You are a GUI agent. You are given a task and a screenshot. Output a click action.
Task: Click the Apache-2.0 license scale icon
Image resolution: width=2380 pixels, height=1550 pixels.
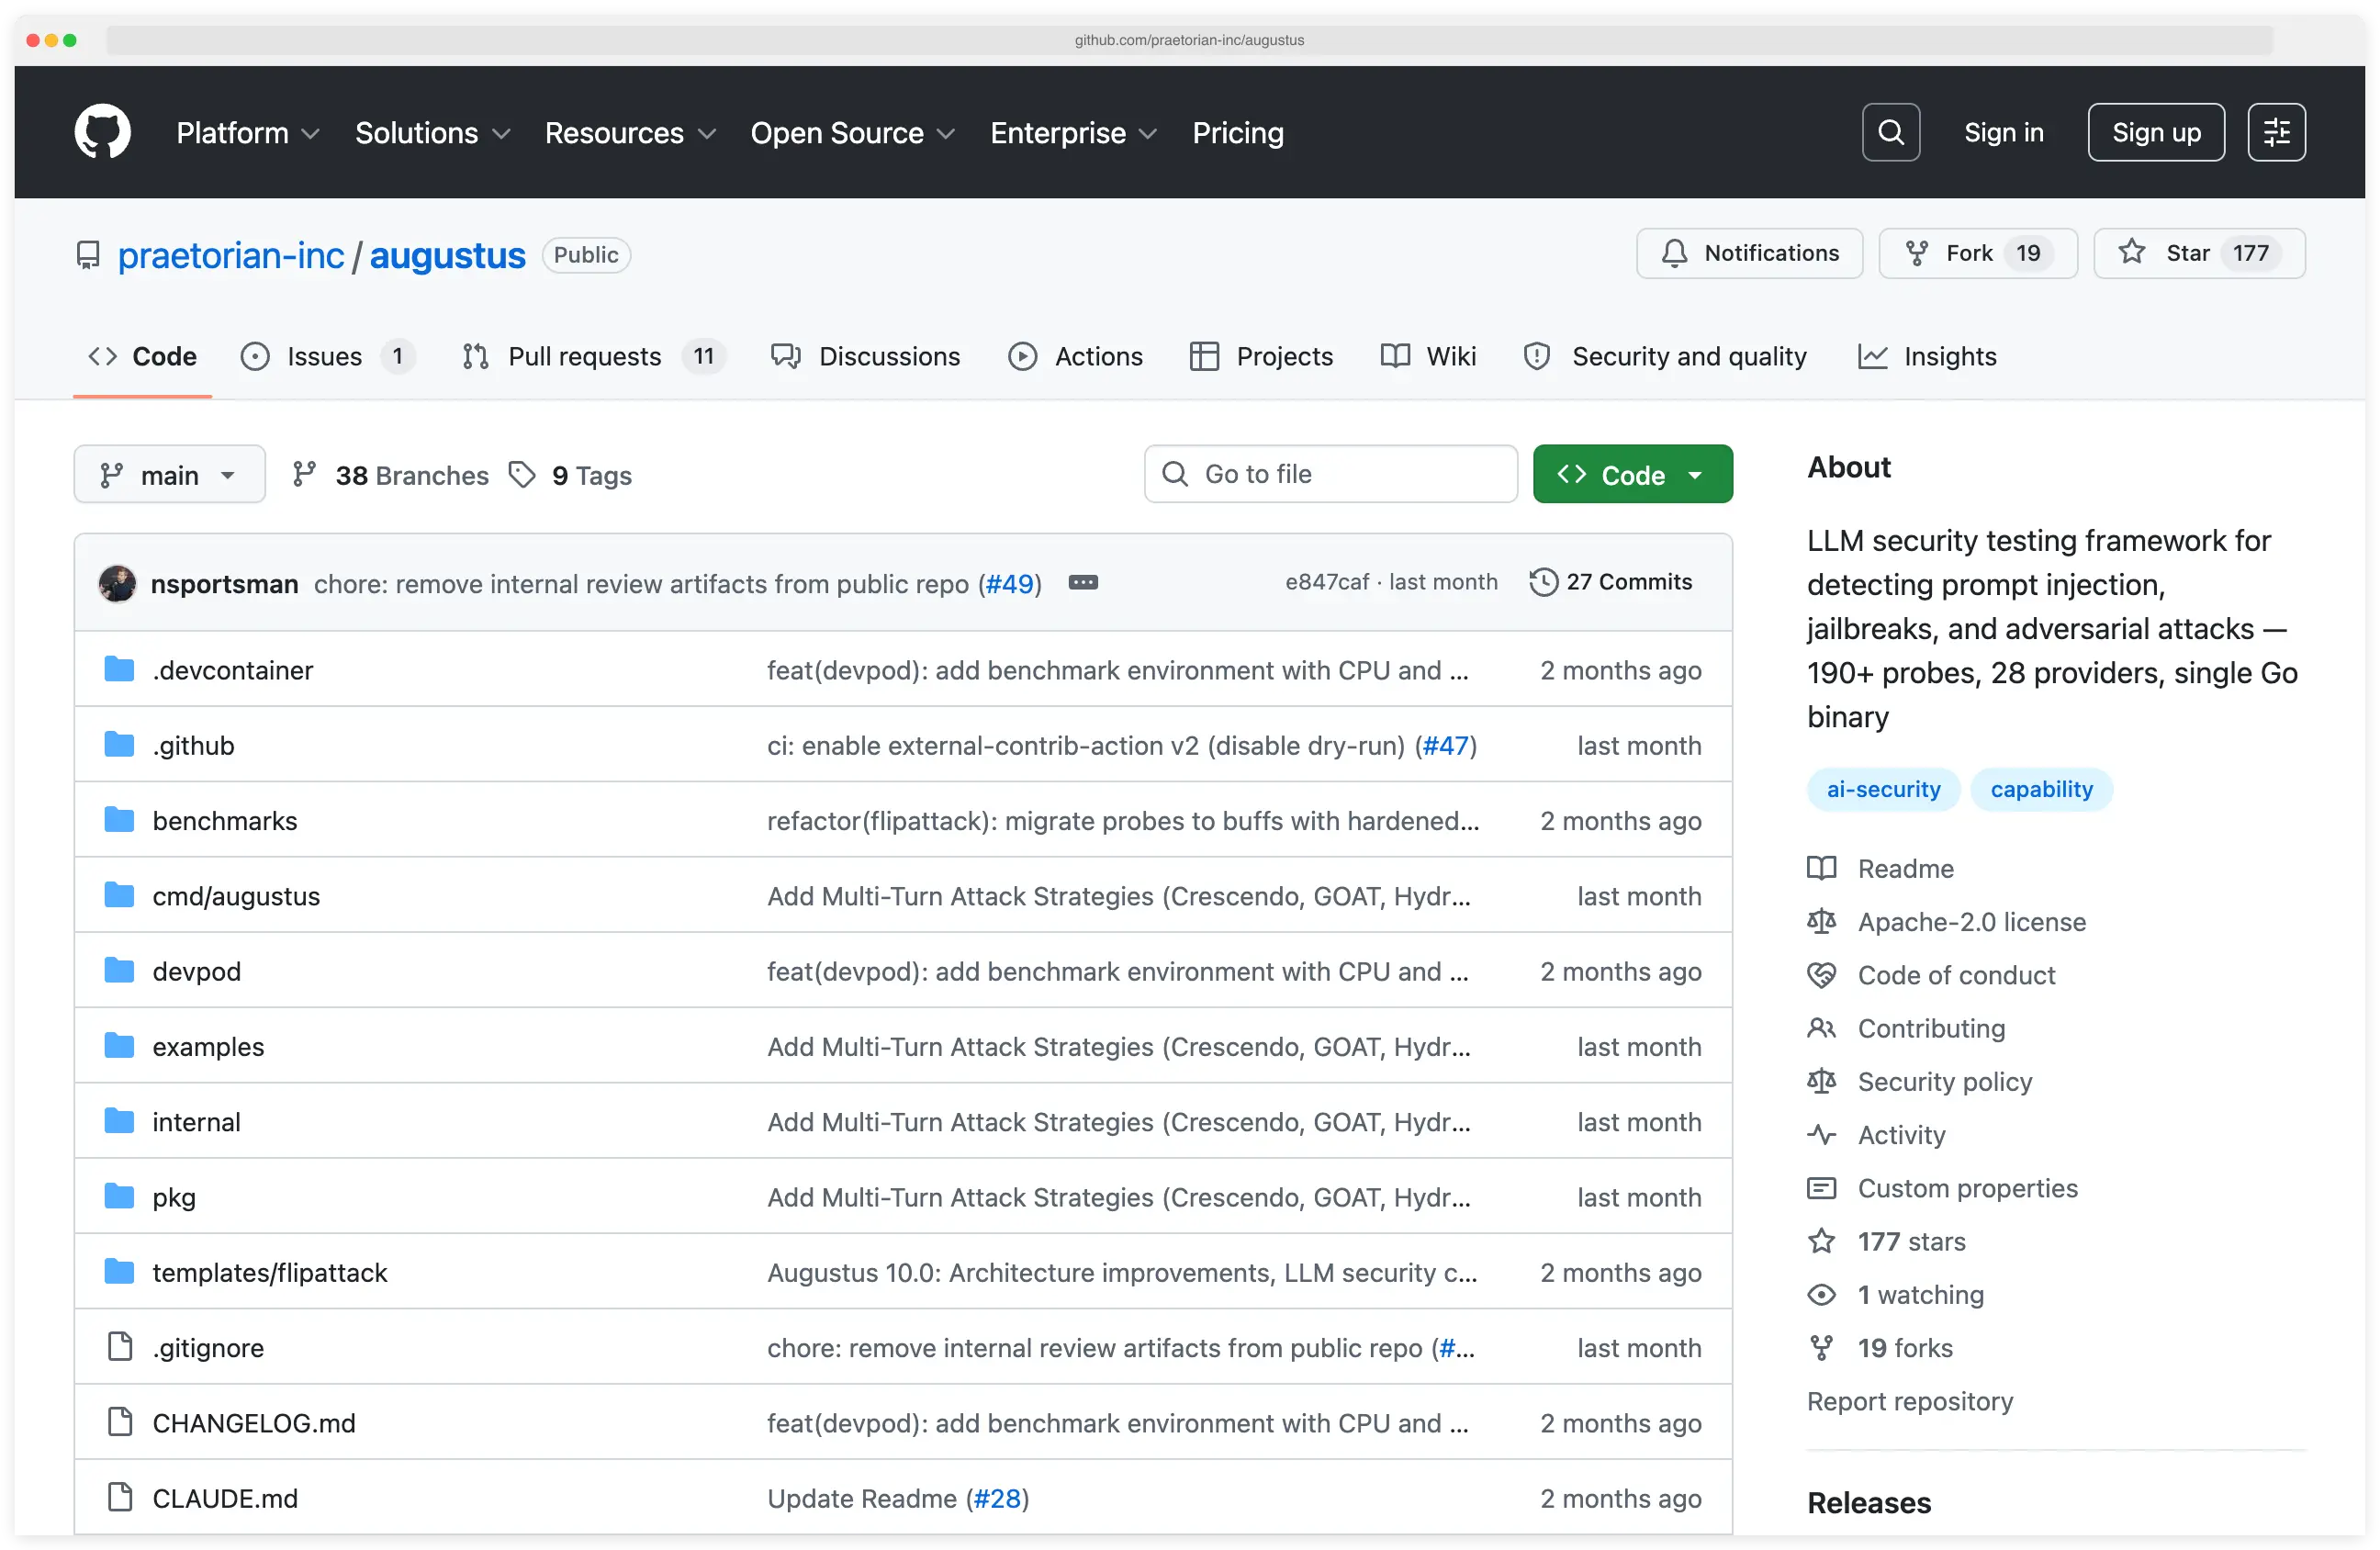coord(1821,921)
